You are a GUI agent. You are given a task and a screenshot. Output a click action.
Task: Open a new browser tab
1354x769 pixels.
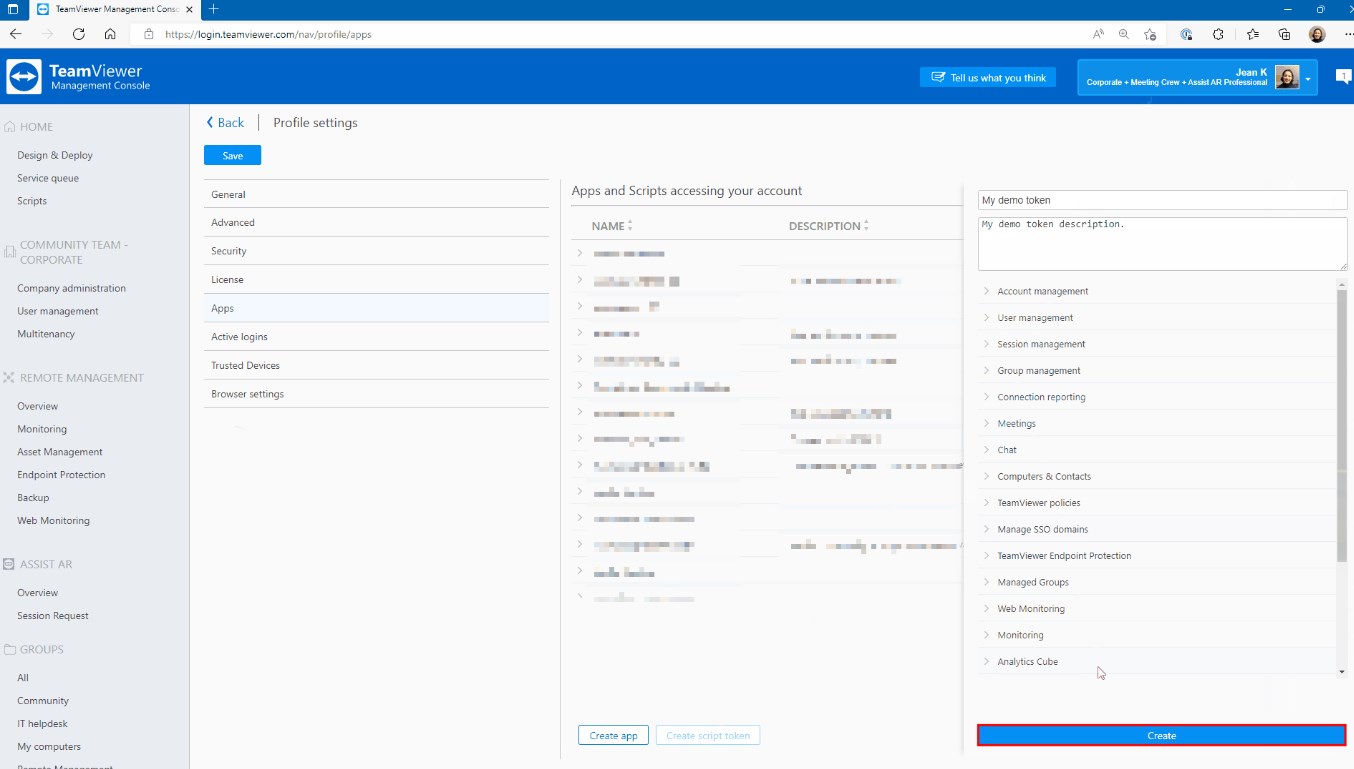[x=213, y=9]
